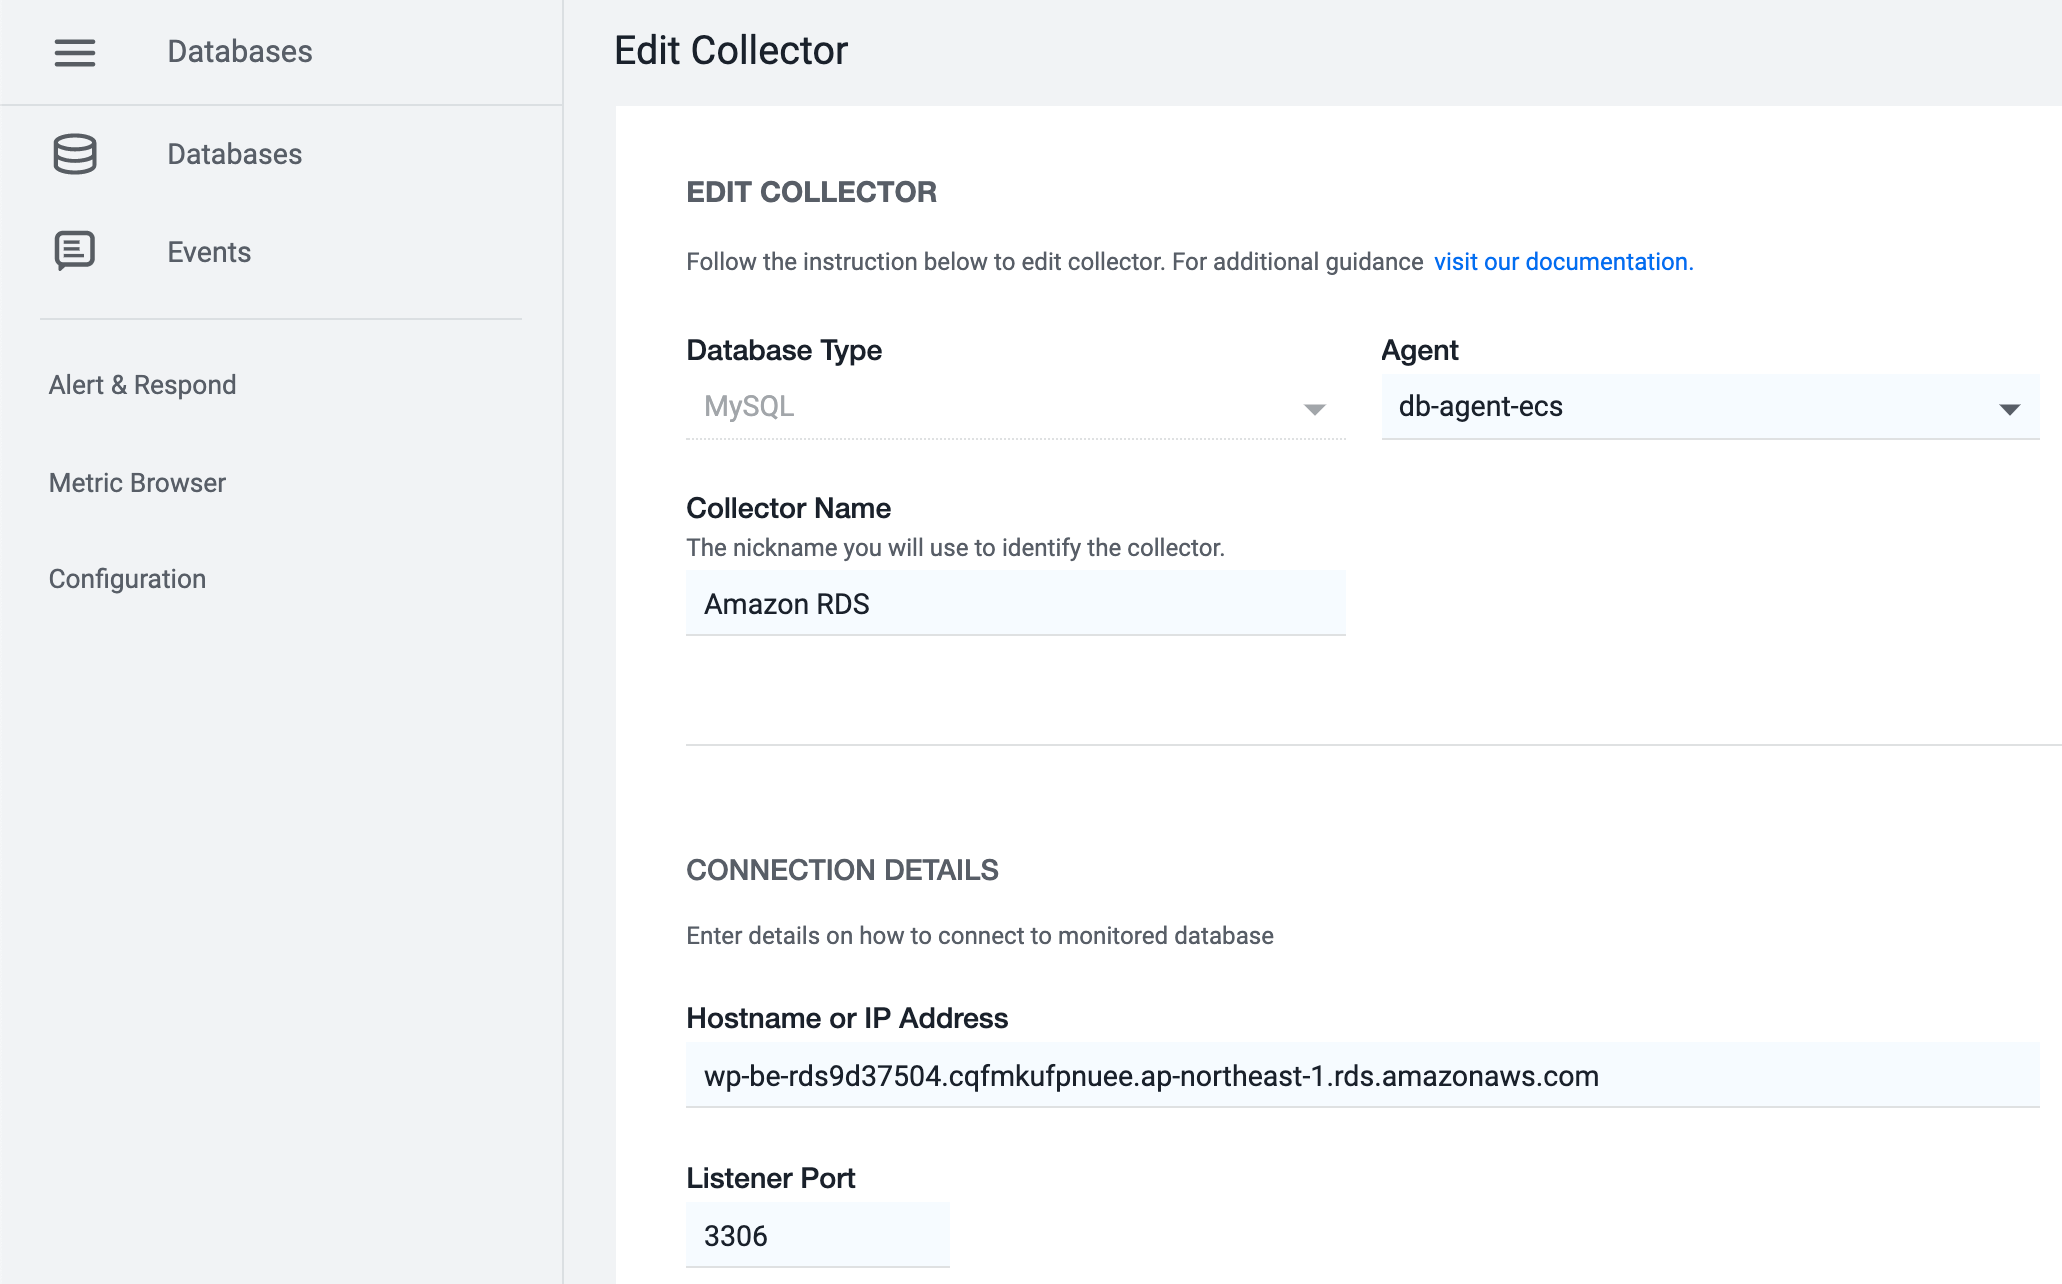Select the hostname ending in rds.amazonaws.com
Image resolution: width=2062 pixels, height=1284 pixels.
(1150, 1076)
